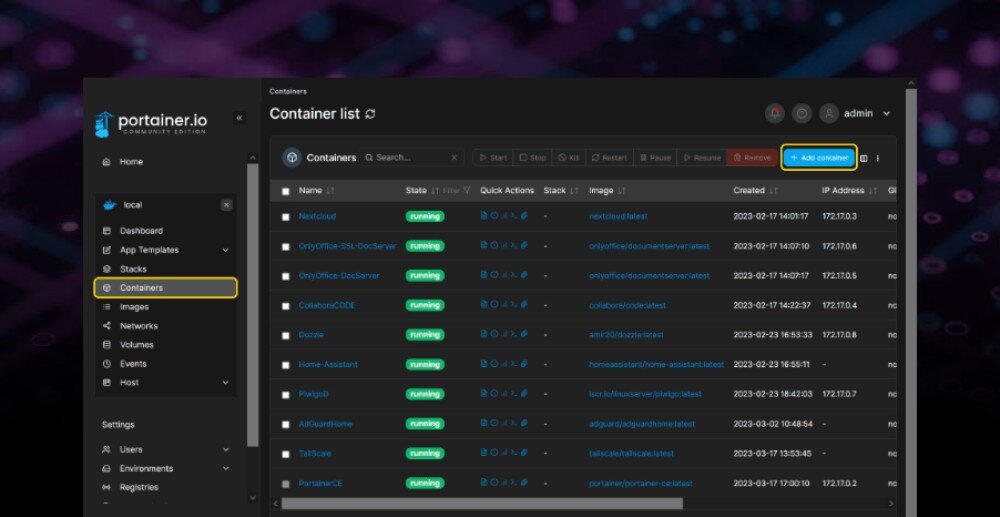The image size is (1000, 517).
Task: Open inspect quick action for Nextcloud
Action: point(494,216)
